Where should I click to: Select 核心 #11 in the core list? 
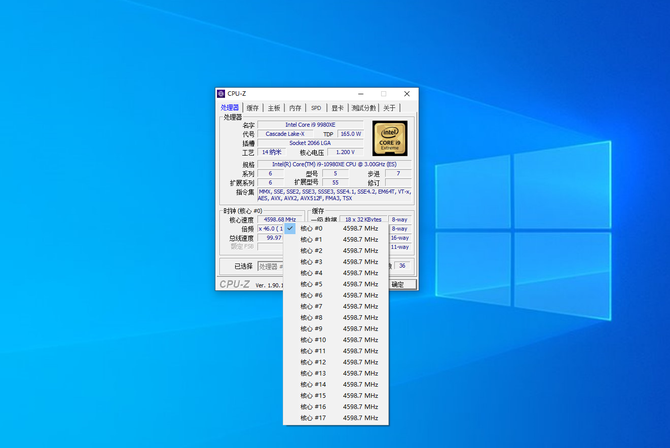pos(336,351)
